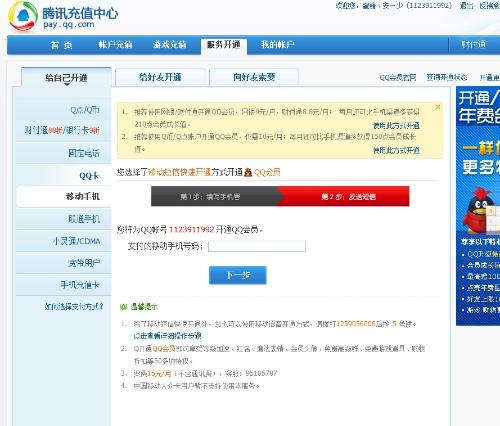Viewport: 500px width, 426px height.
Task: Open the 查询开通状态 link
Action: coord(447,77)
